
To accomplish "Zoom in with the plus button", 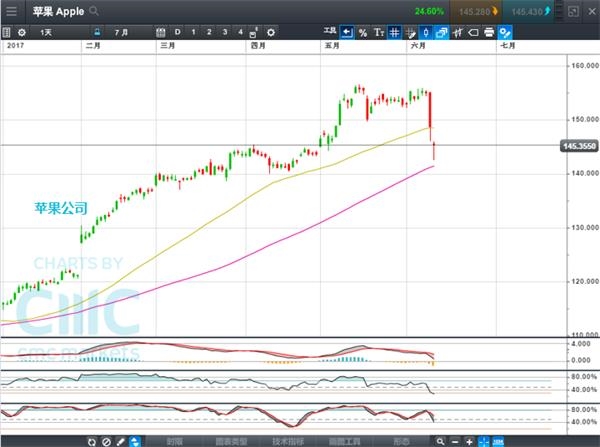I will (469, 442).
